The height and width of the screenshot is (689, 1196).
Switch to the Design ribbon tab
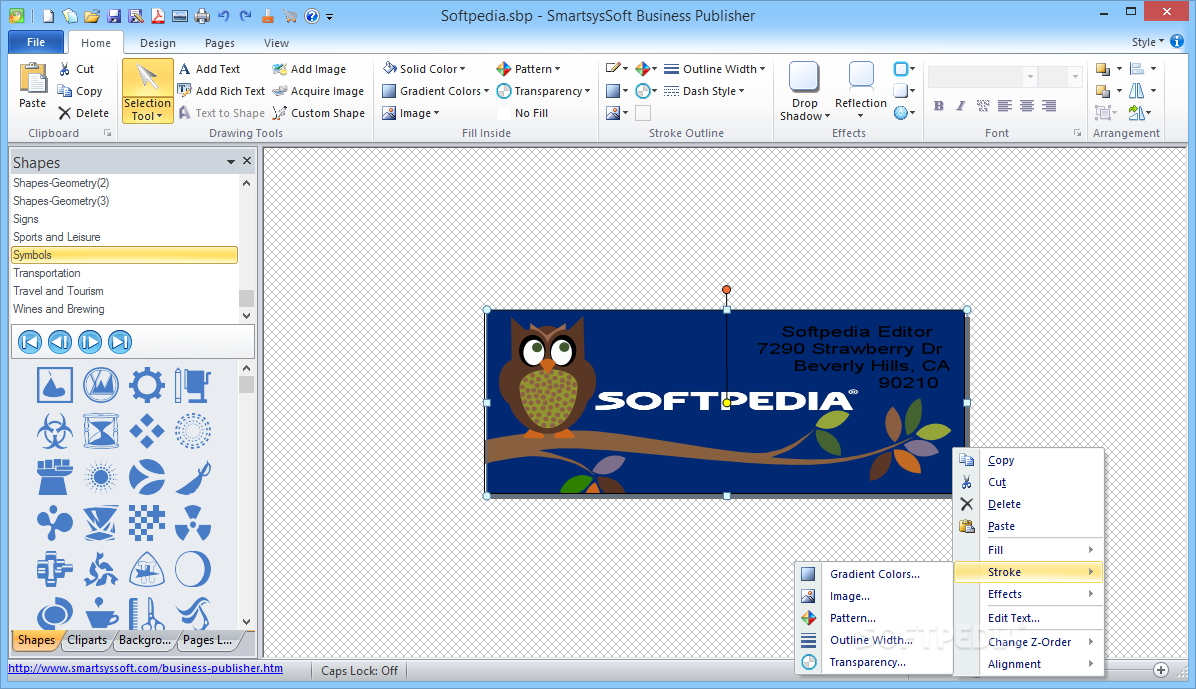[158, 43]
